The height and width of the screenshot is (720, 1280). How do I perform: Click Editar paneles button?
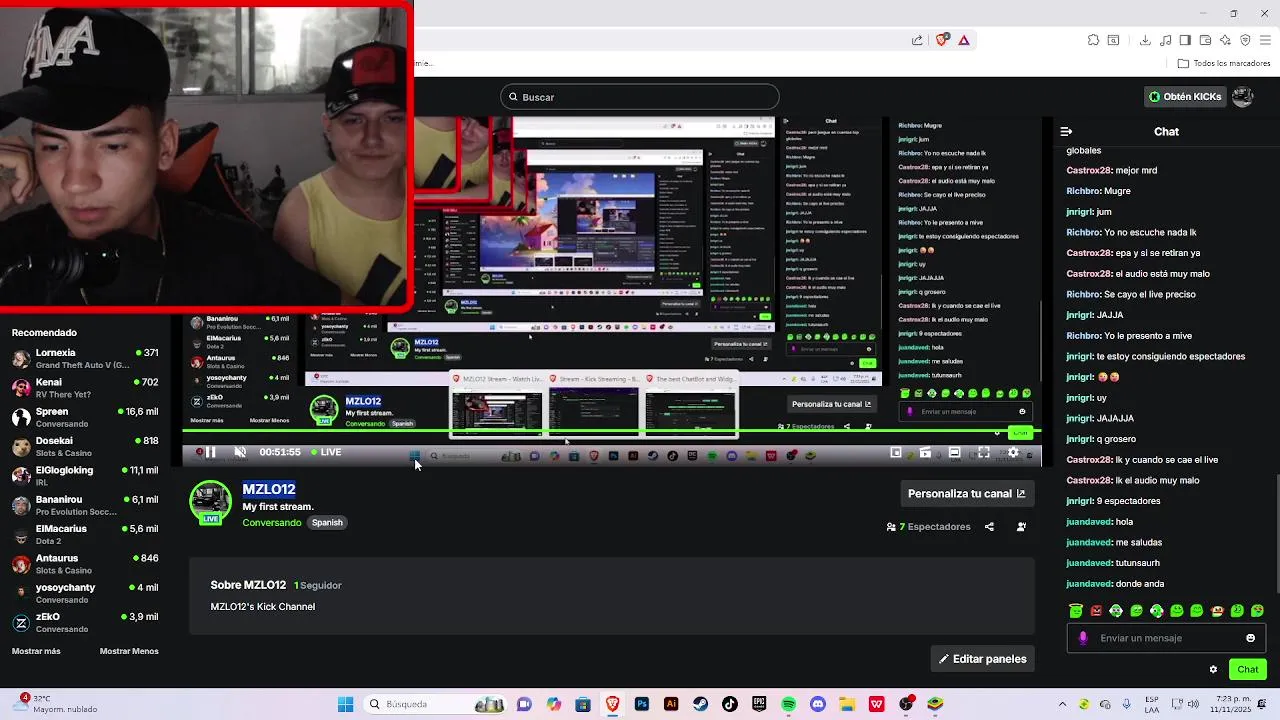coord(982,659)
